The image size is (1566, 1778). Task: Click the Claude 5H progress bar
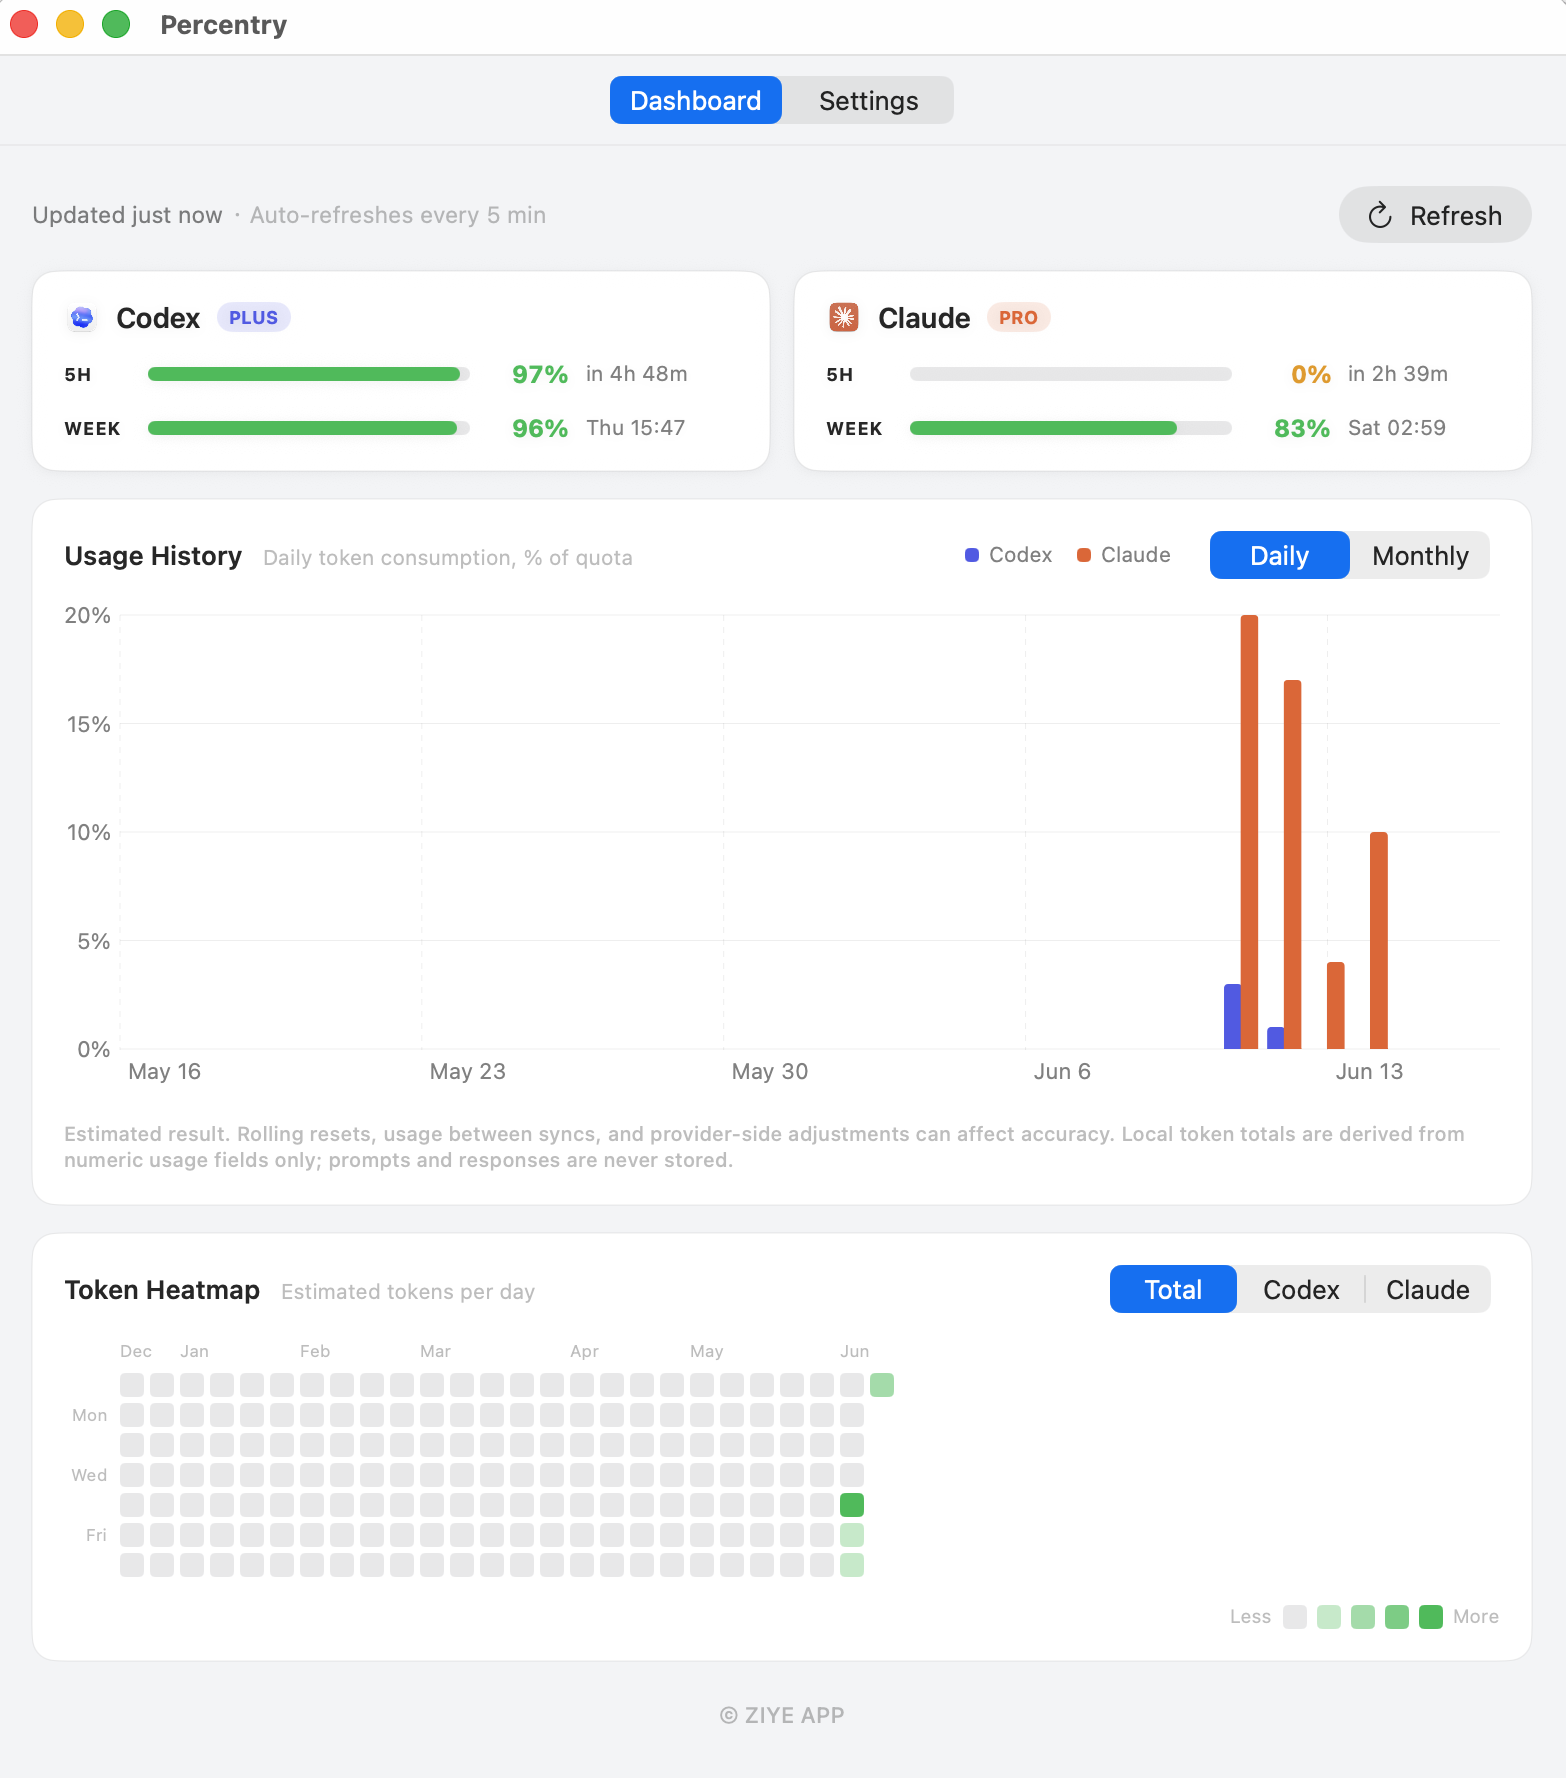point(1071,374)
